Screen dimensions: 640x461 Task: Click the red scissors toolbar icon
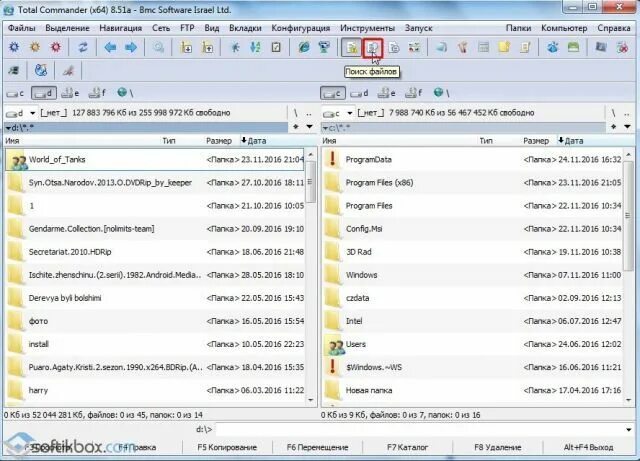point(622,47)
